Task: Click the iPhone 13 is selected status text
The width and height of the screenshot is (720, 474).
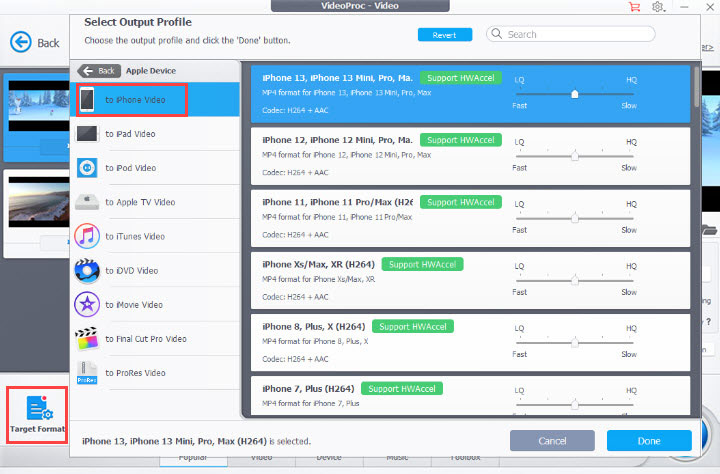Action: 197,441
